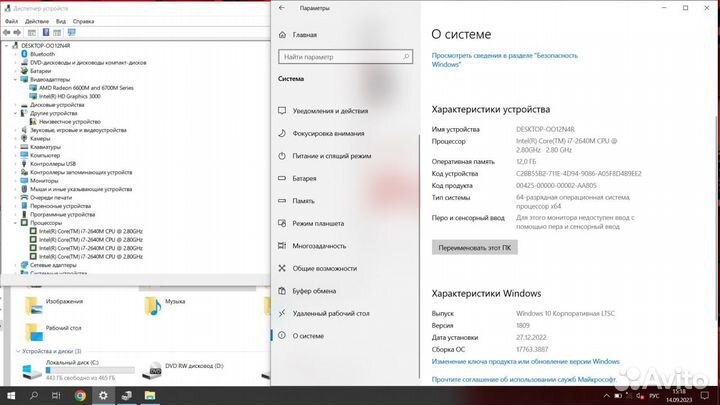
Task: Switch to File Explorer taskbar icon
Action: pos(150,395)
